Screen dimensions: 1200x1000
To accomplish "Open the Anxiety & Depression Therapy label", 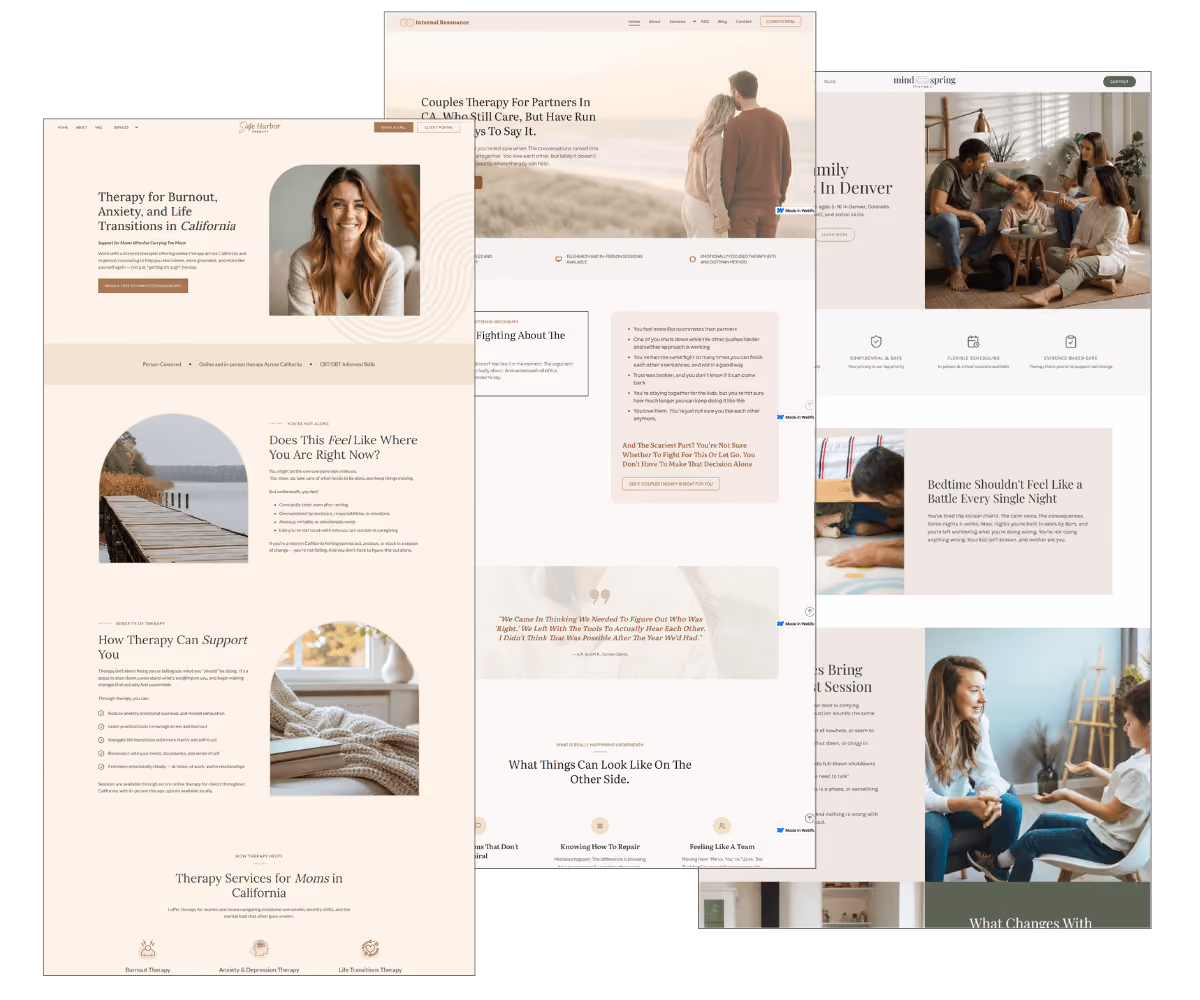I will click(259, 970).
